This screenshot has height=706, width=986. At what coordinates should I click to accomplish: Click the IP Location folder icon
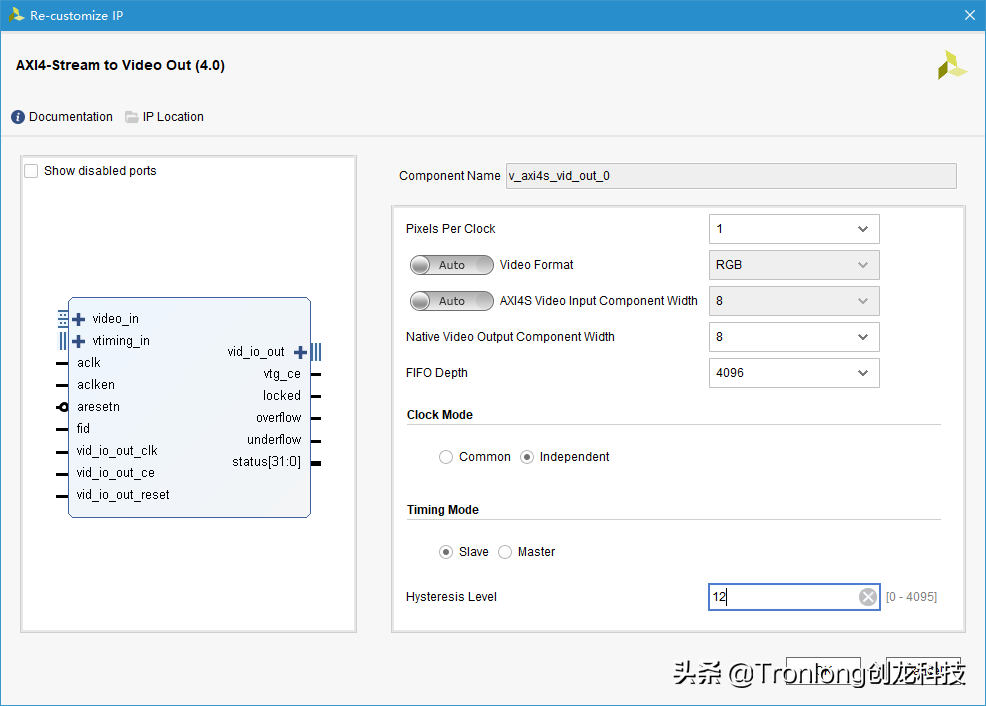click(132, 116)
